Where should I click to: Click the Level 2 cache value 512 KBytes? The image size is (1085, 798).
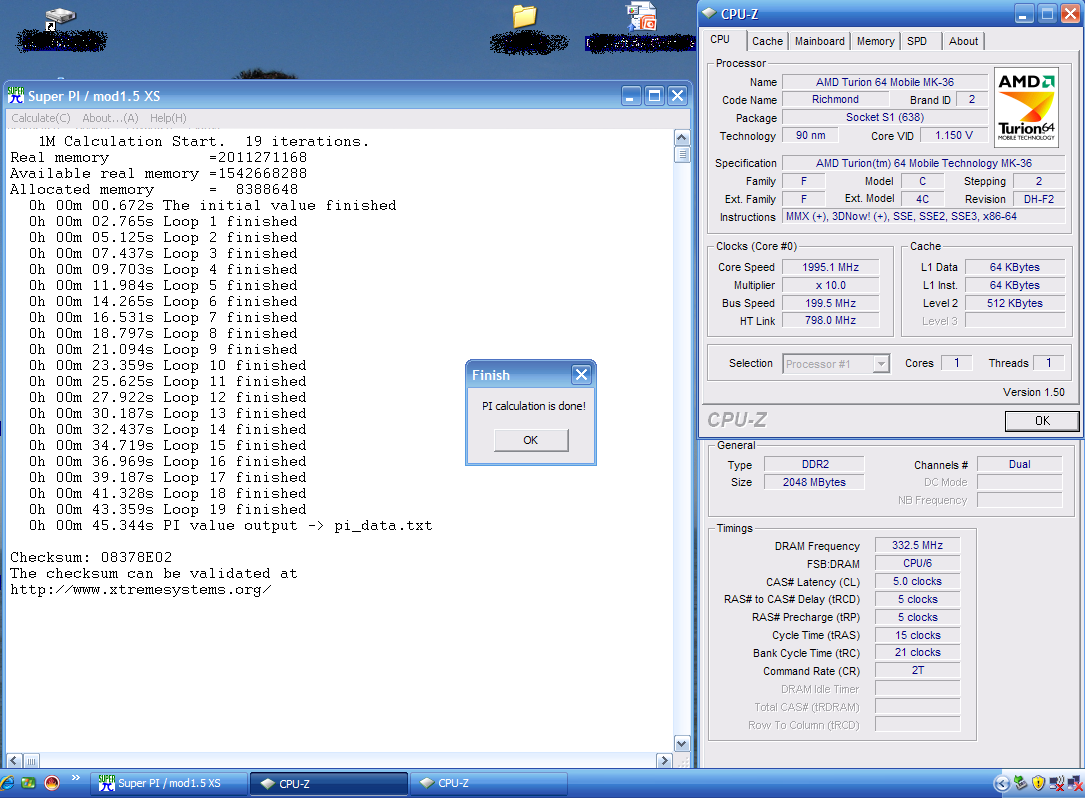tap(1014, 303)
